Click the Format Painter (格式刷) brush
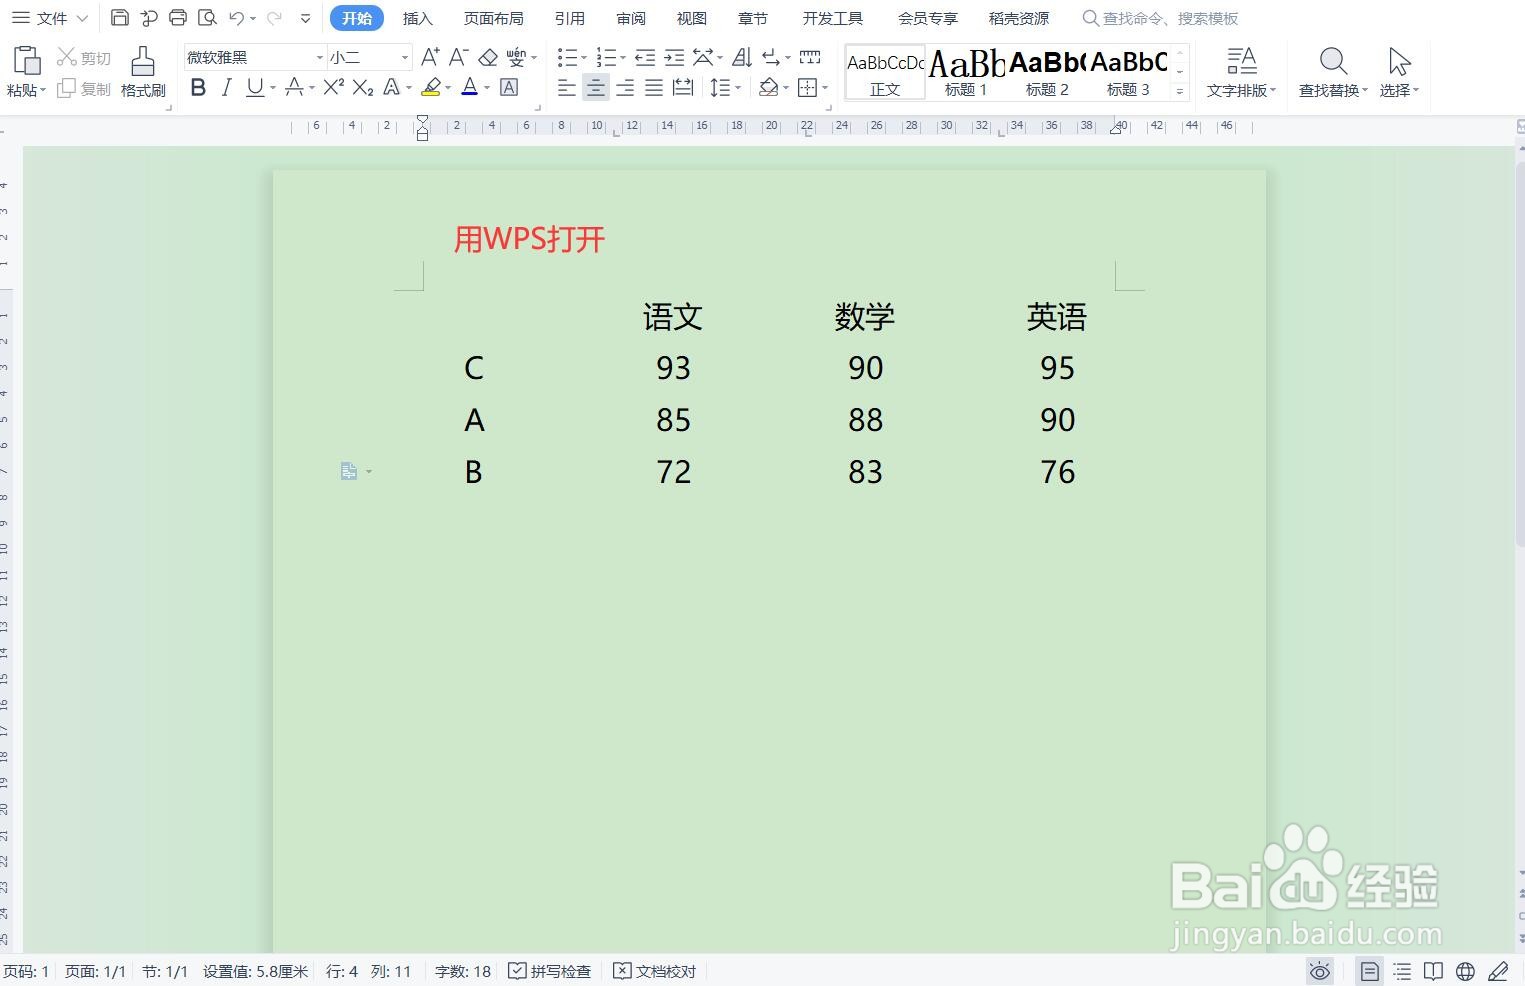Viewport: 1525px width, 986px height. (143, 62)
